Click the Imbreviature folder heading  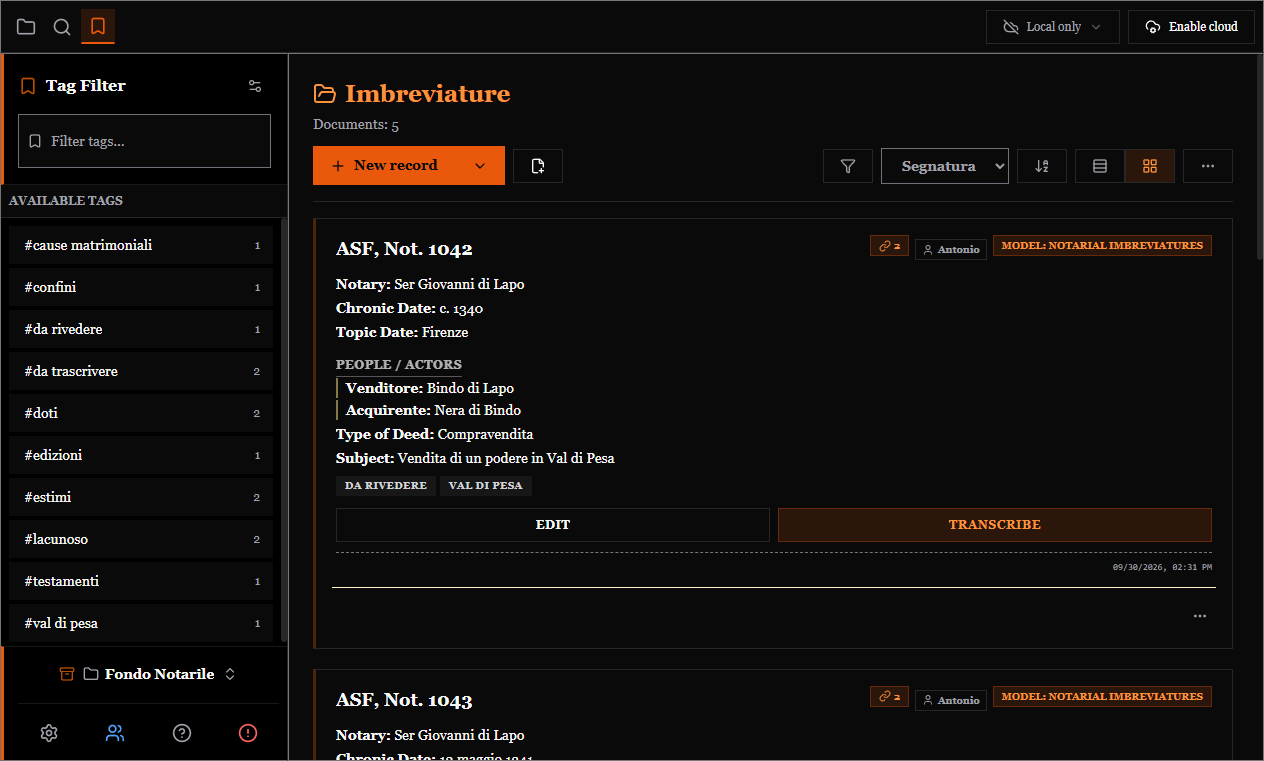pos(427,94)
